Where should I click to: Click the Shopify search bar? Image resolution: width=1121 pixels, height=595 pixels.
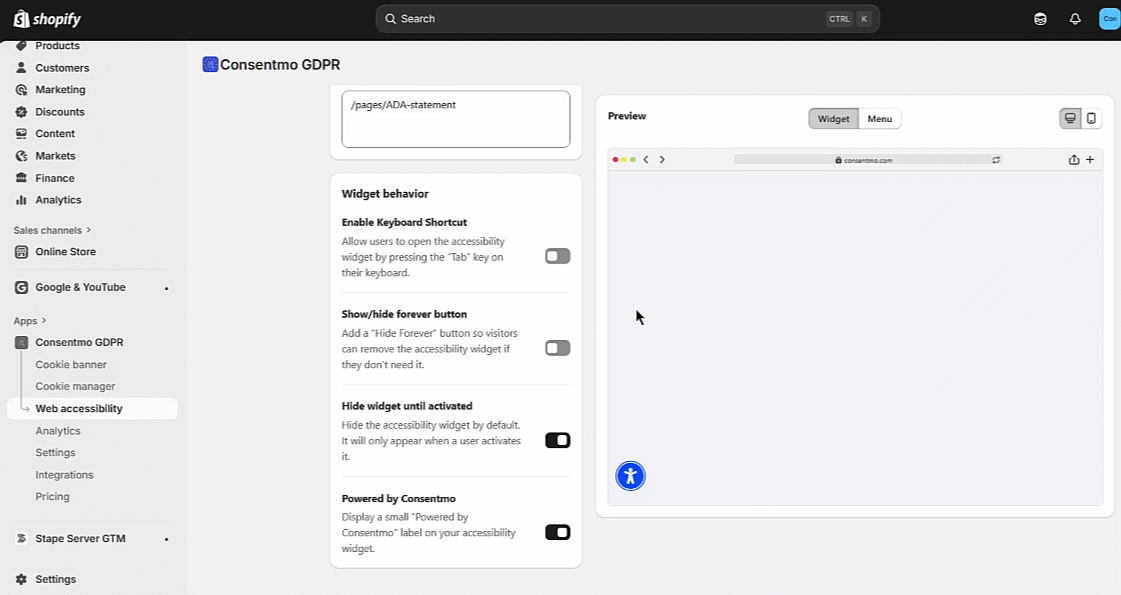(627, 19)
